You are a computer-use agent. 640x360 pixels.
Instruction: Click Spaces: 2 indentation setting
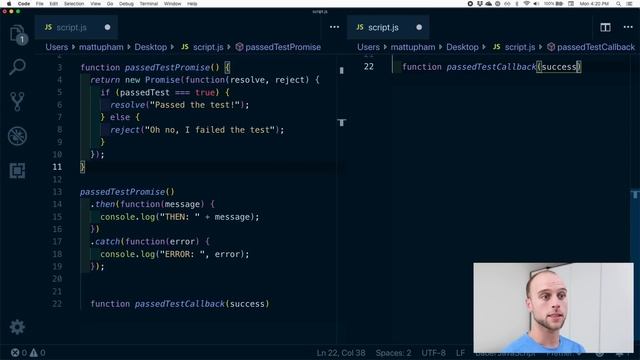(x=393, y=353)
